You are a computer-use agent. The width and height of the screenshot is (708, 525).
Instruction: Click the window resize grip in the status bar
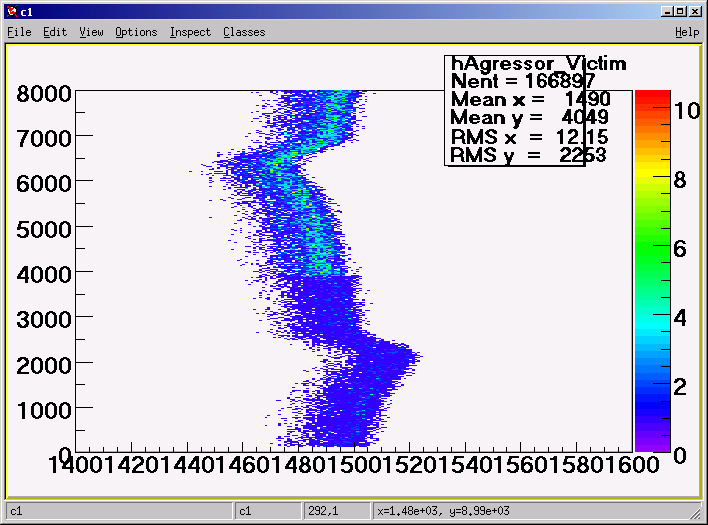pyautogui.click(x=694, y=512)
